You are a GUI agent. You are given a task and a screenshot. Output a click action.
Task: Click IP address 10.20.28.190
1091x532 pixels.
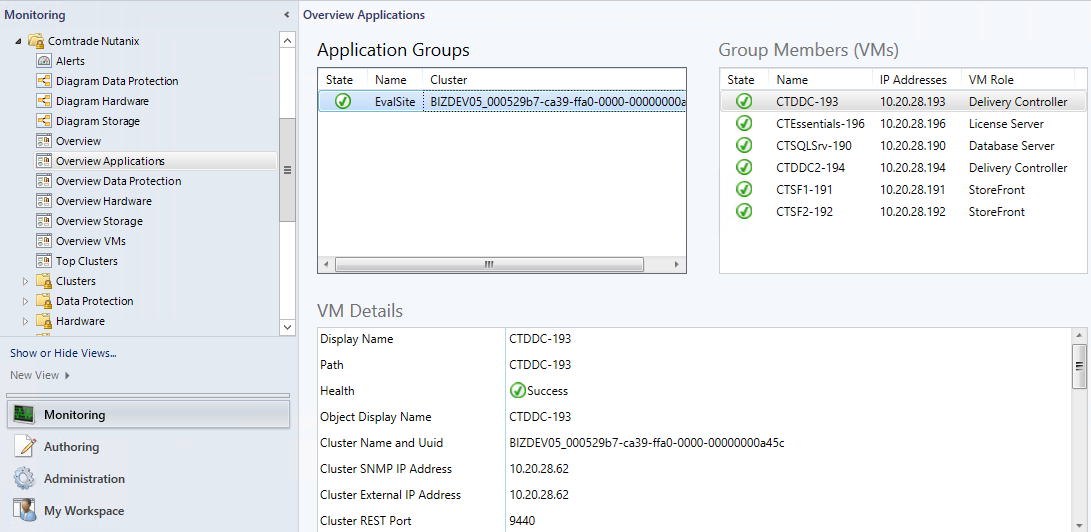pyautogui.click(x=913, y=146)
